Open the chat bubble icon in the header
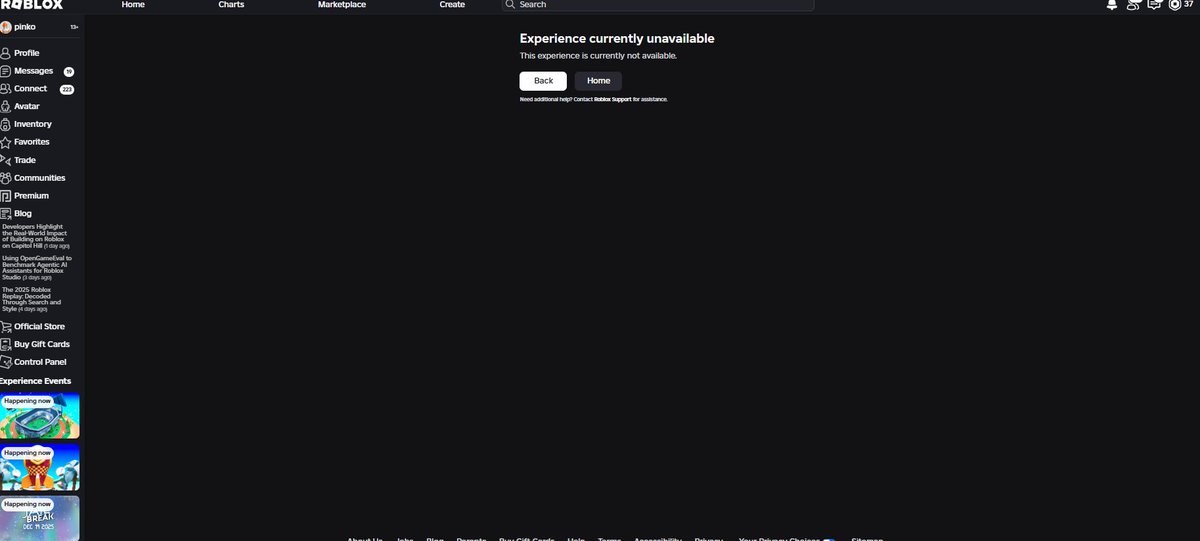 1154,5
